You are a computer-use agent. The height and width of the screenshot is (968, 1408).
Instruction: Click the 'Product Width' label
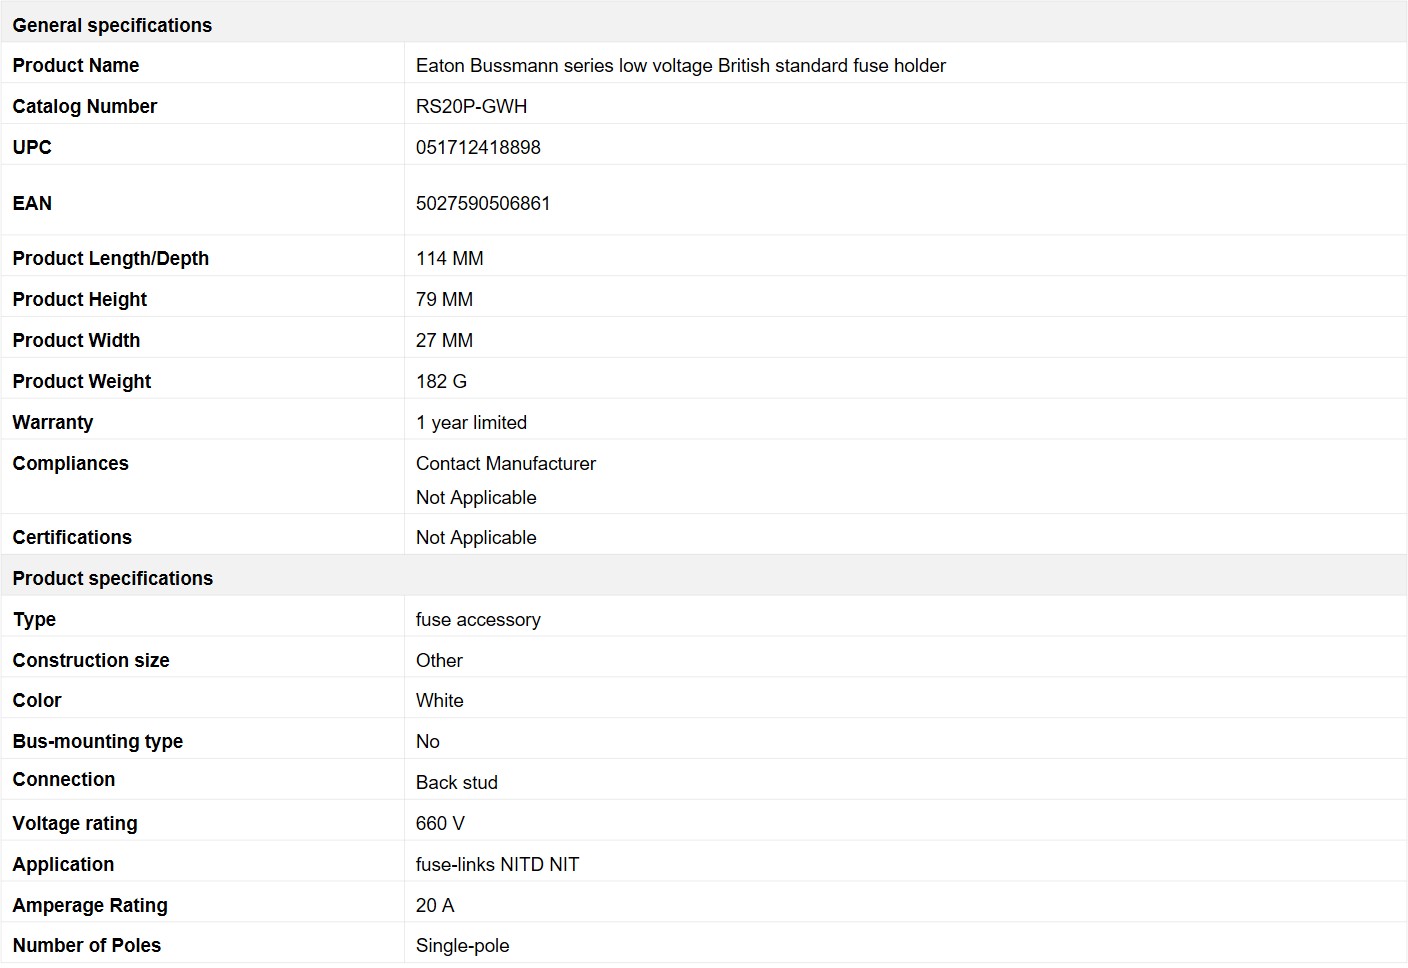tap(76, 340)
